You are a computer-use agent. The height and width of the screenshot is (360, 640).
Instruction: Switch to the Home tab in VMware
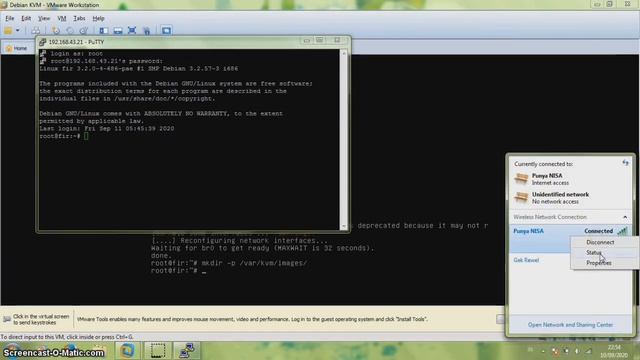pyautogui.click(x=16, y=48)
